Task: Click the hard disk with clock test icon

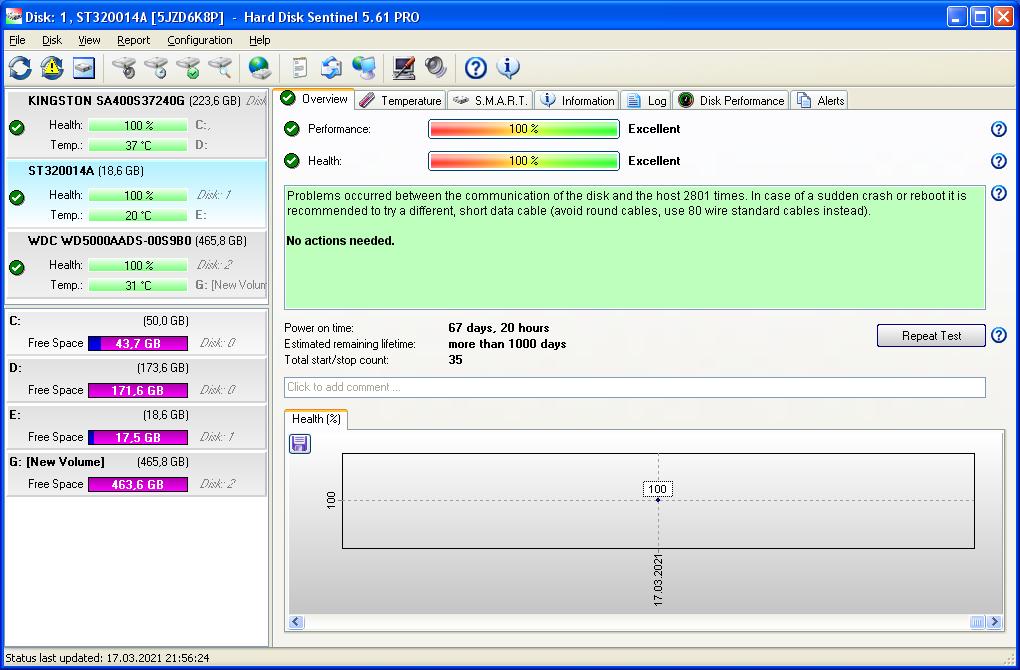Action: click(156, 68)
